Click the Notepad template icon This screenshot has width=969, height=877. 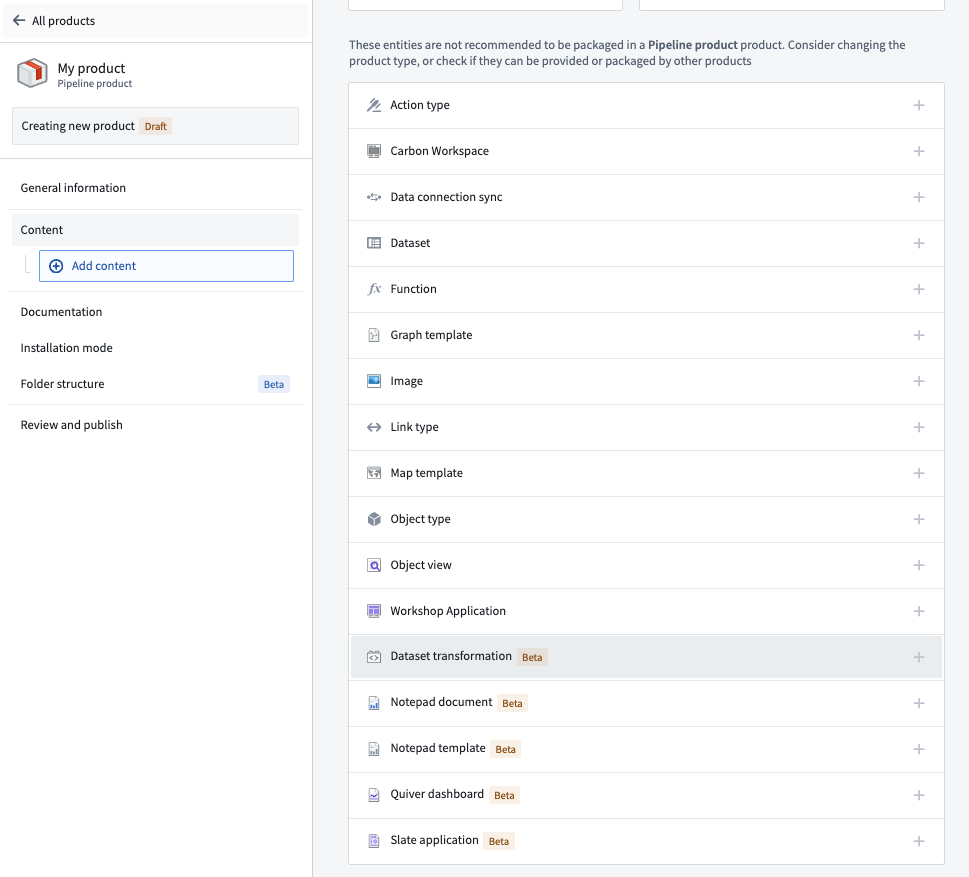click(x=374, y=749)
